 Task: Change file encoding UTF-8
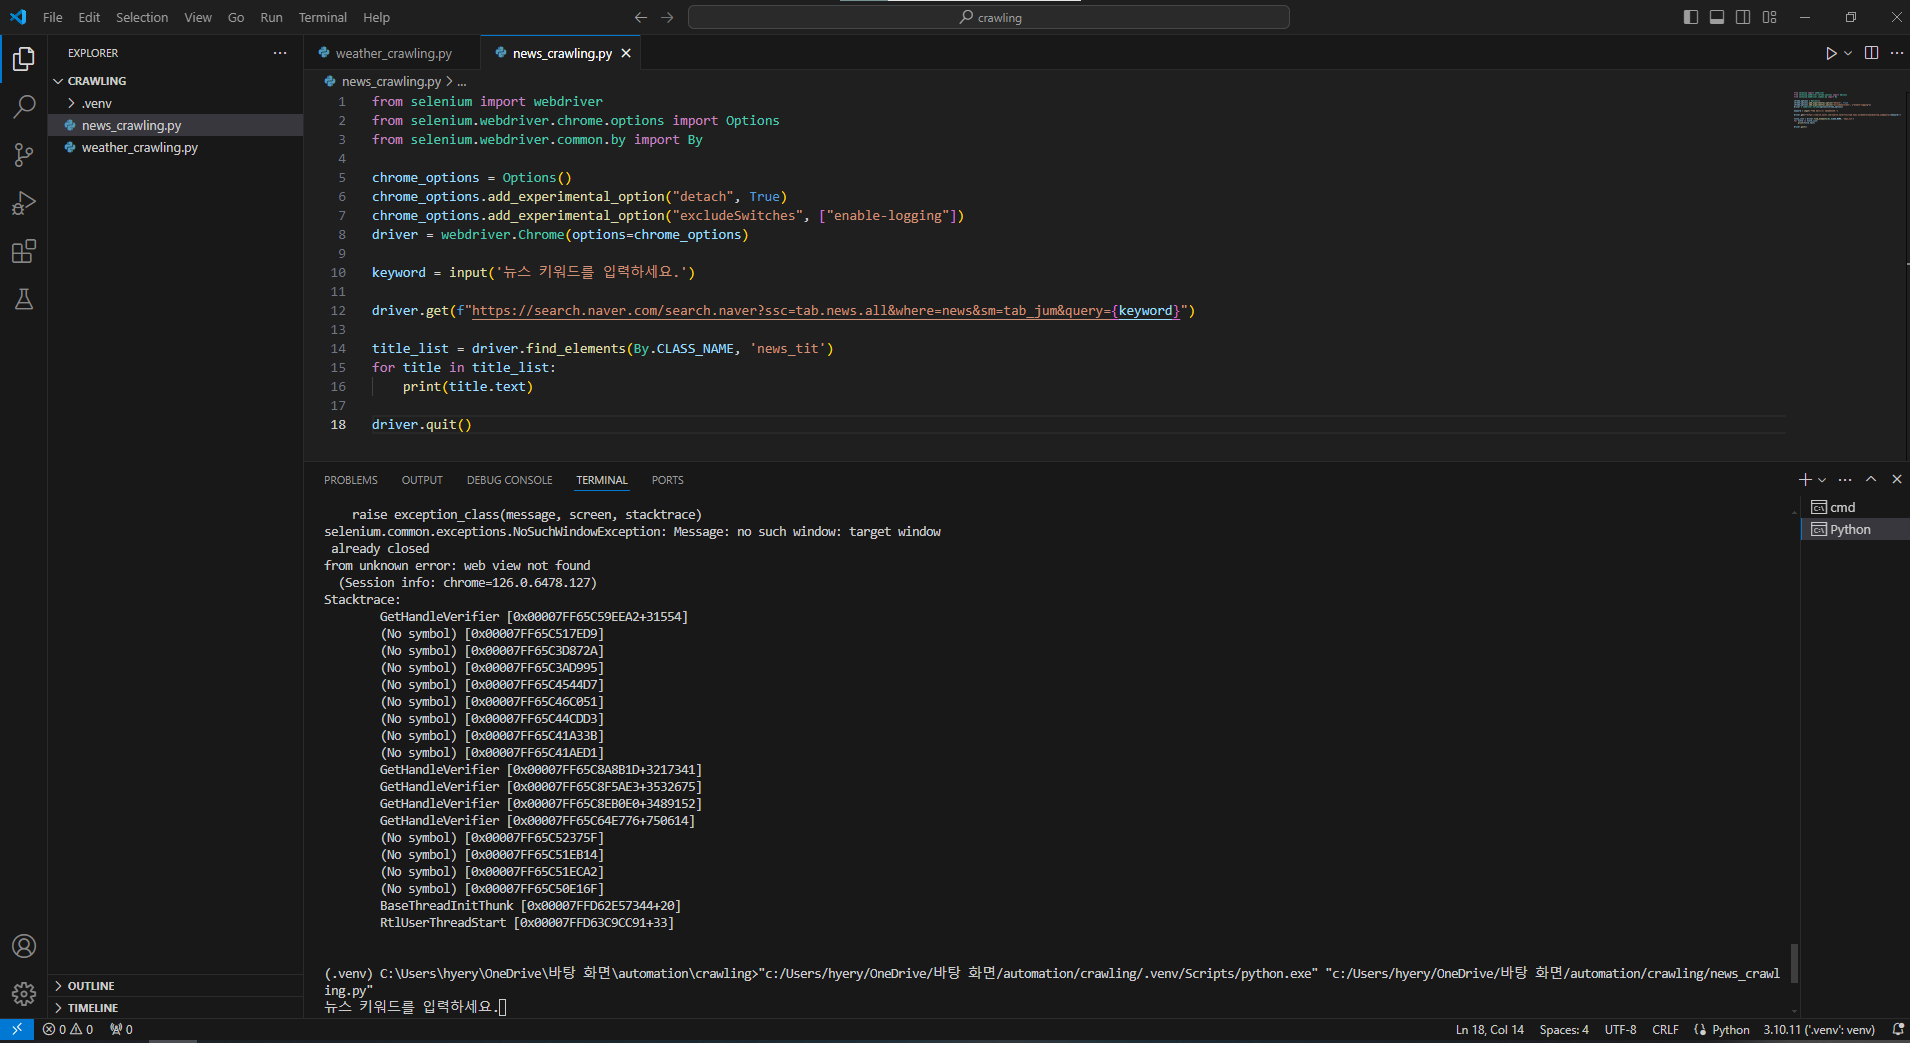pyautogui.click(x=1621, y=1030)
